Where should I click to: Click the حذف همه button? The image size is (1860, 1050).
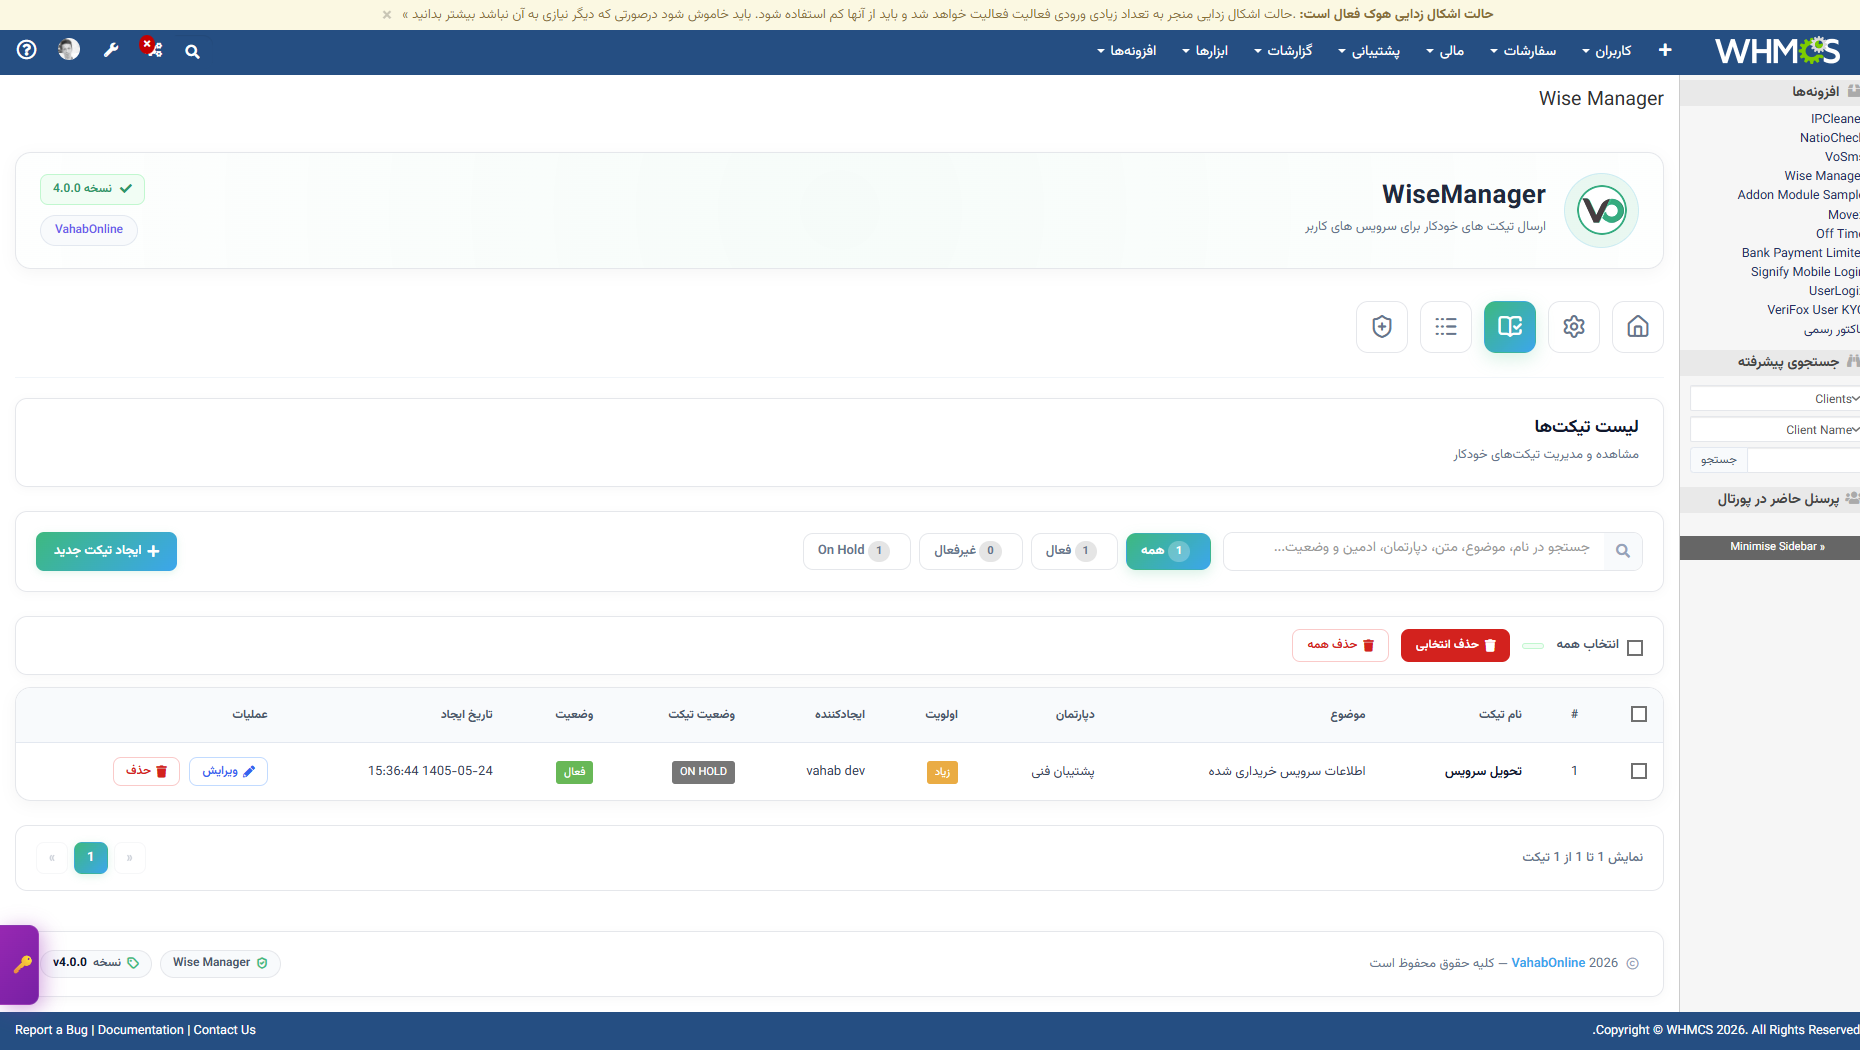click(x=1340, y=645)
